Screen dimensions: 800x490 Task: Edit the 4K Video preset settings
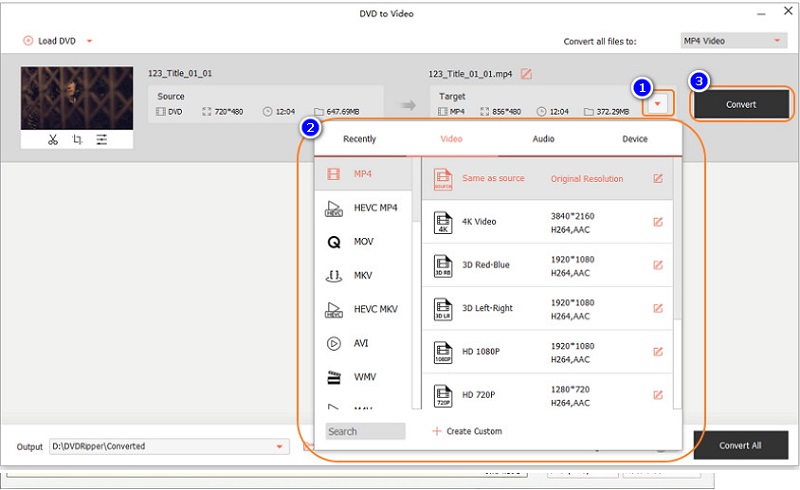657,222
